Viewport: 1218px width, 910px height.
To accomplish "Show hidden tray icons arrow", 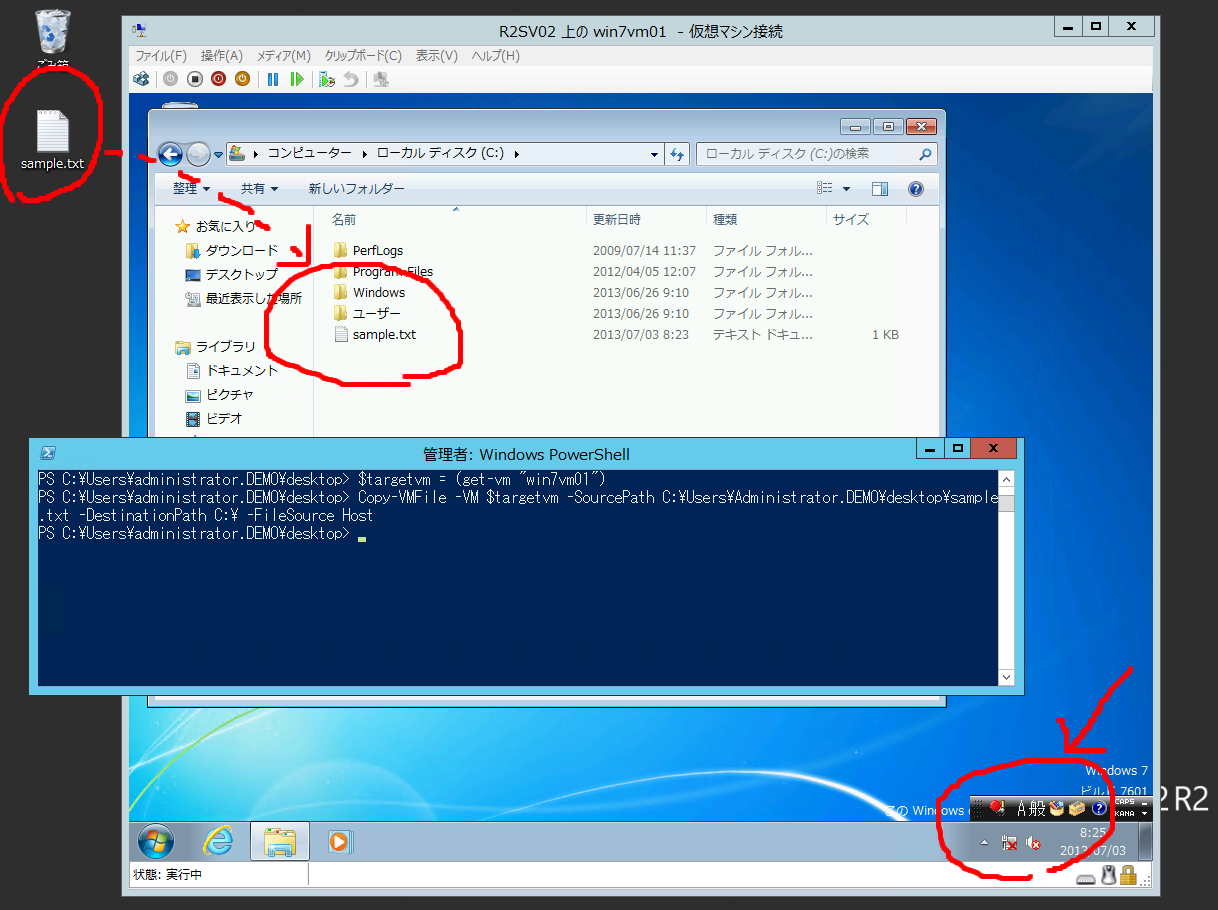I will click(x=984, y=843).
